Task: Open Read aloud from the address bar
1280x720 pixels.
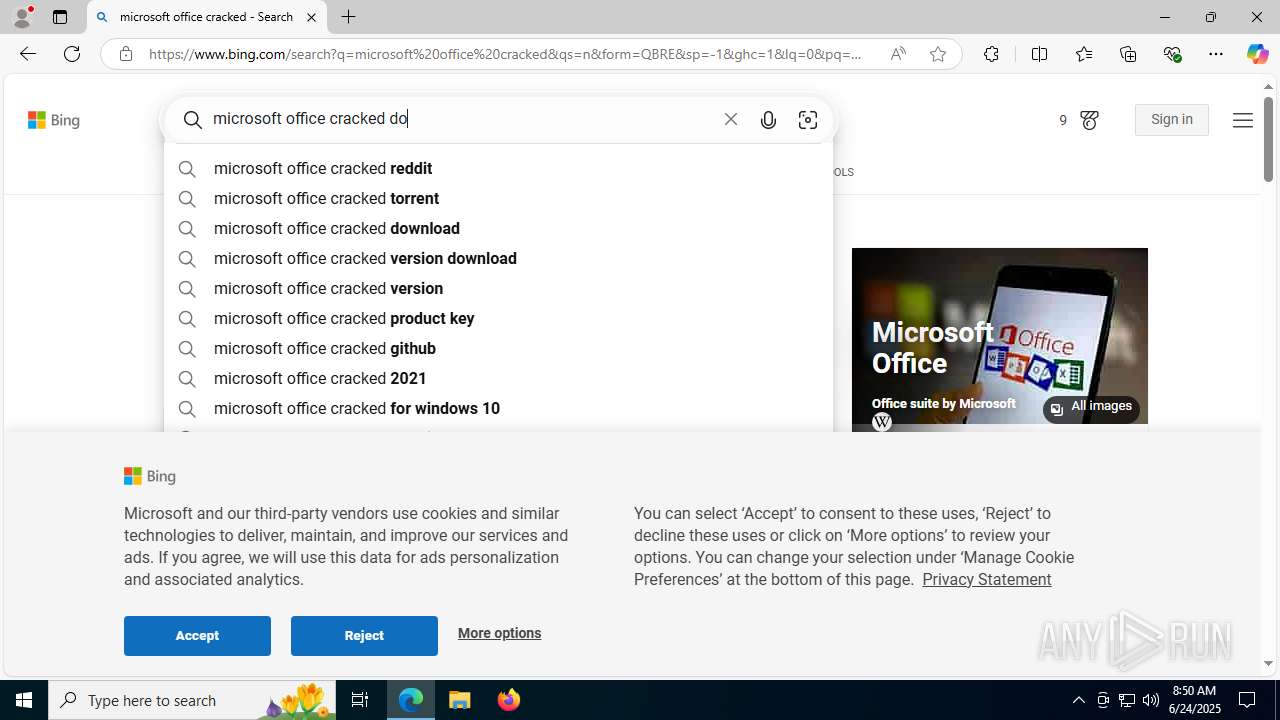Action: tap(898, 54)
